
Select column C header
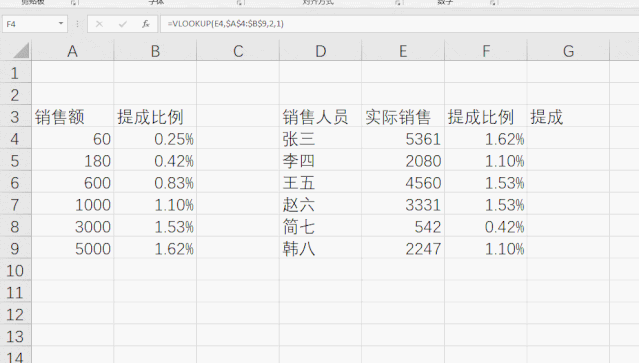coord(238,51)
